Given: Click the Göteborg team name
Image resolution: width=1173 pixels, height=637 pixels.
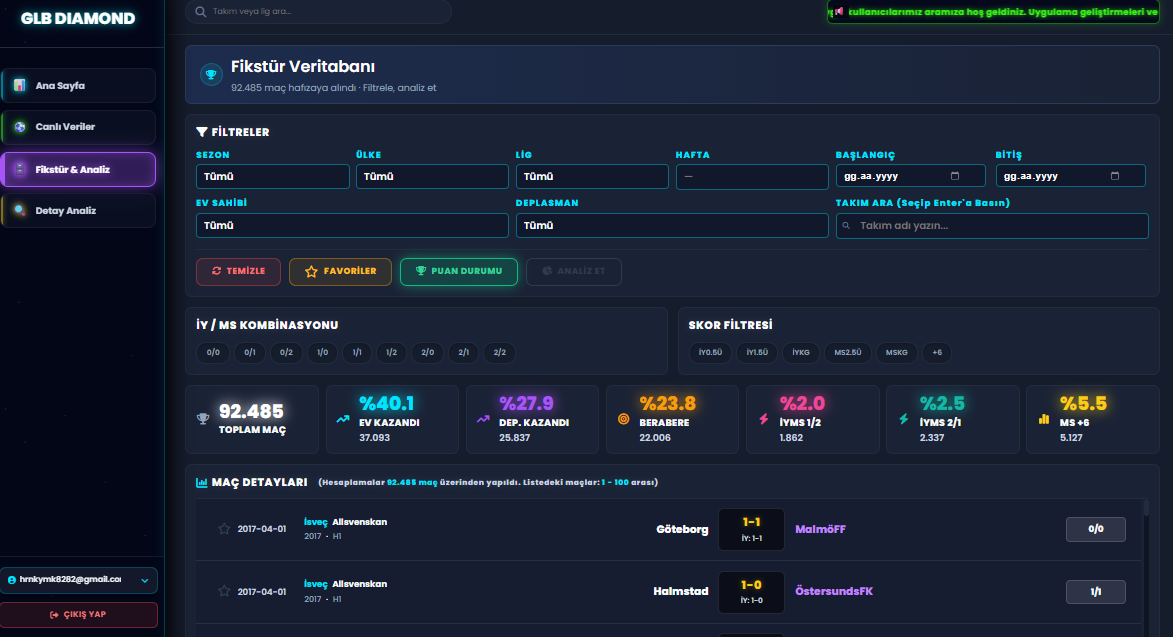Looking at the screenshot, I should point(682,529).
